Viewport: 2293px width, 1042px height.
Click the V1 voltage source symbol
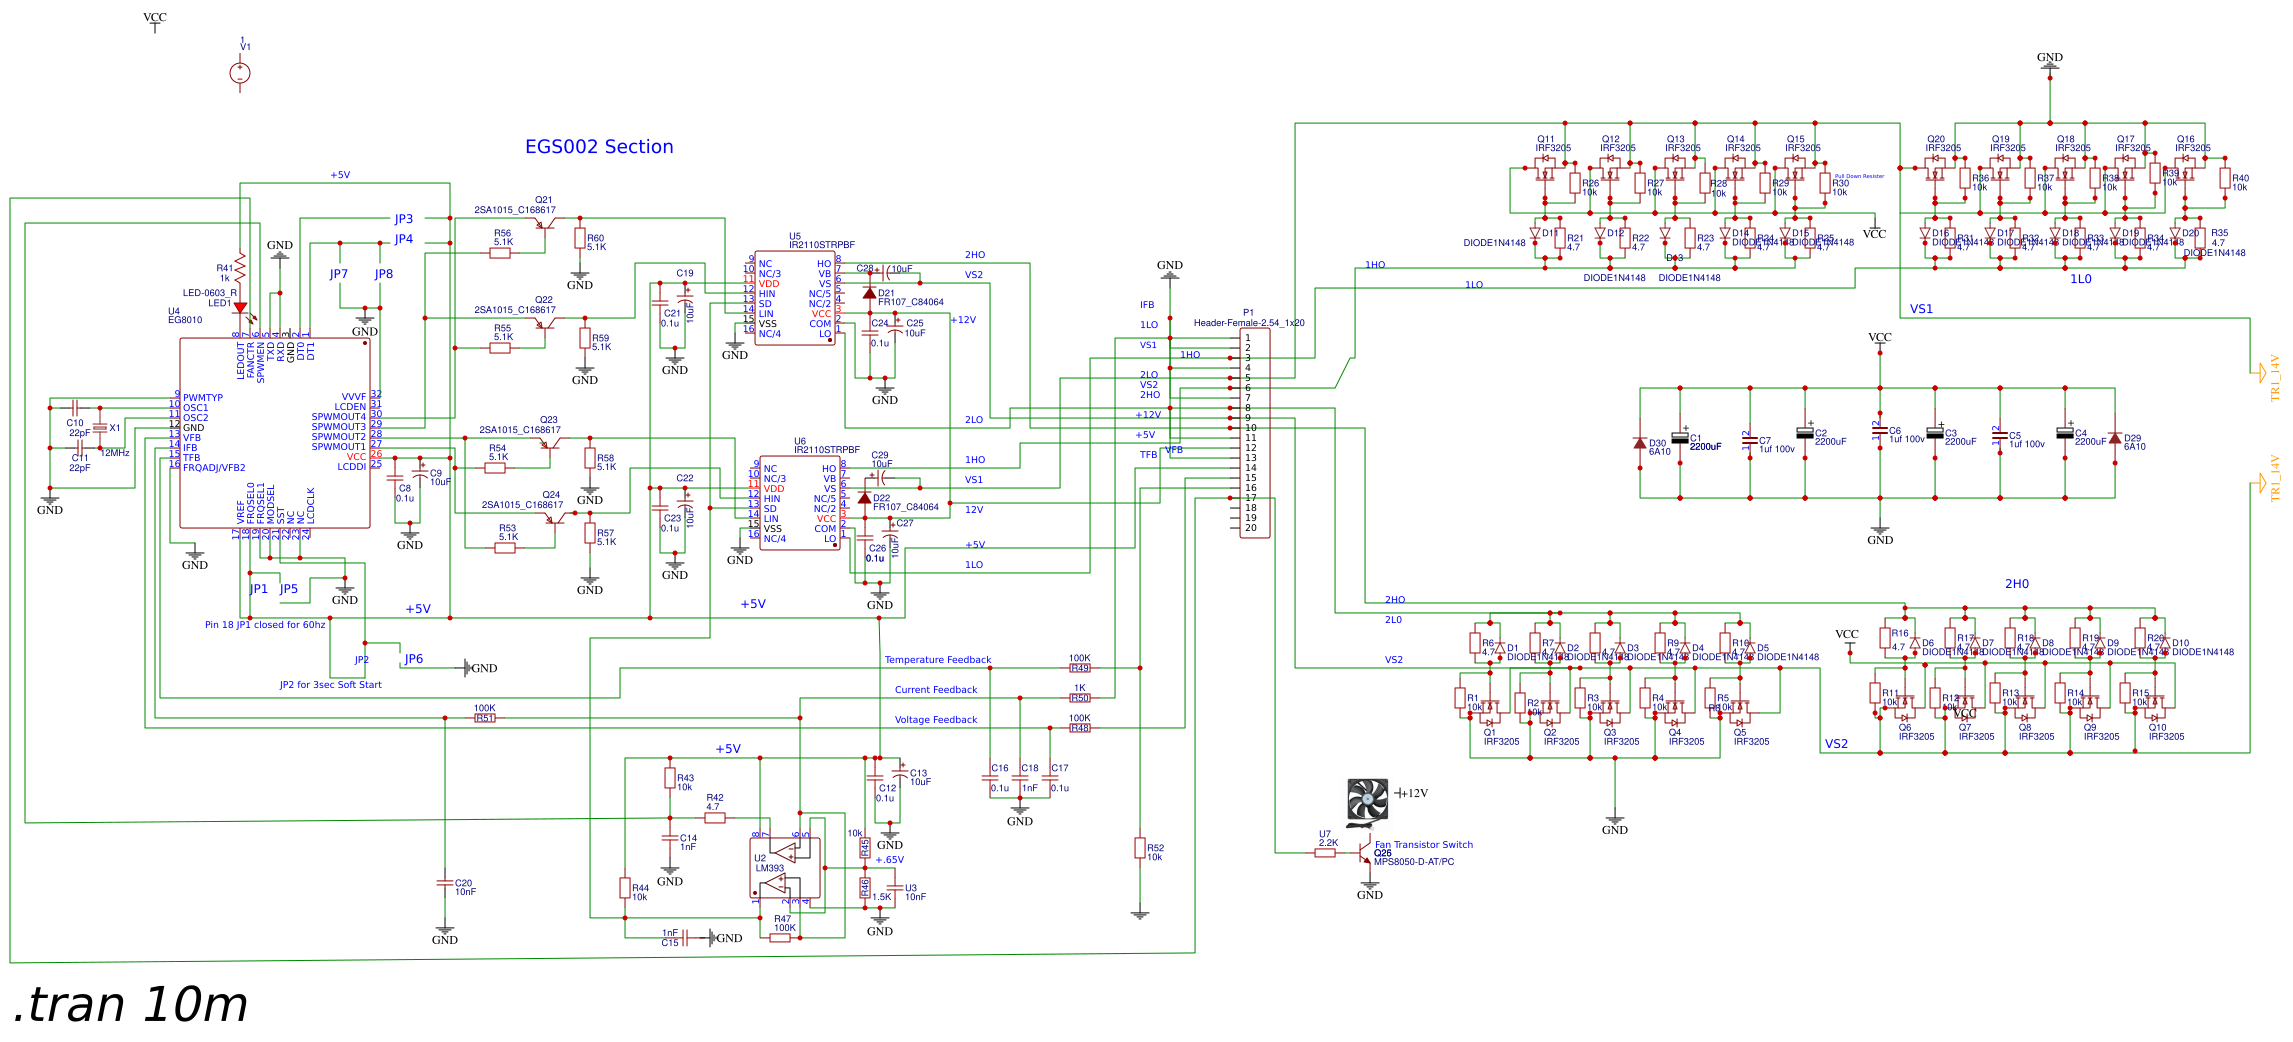(240, 73)
